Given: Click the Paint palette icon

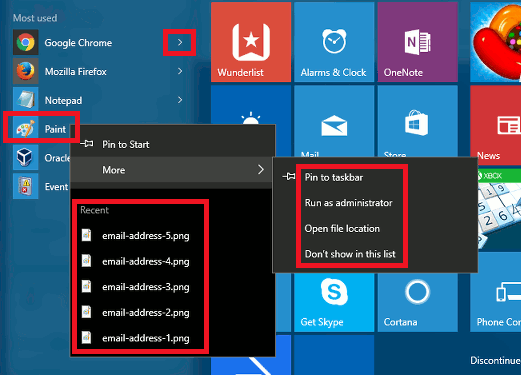Looking at the screenshot, I should click(x=26, y=129).
